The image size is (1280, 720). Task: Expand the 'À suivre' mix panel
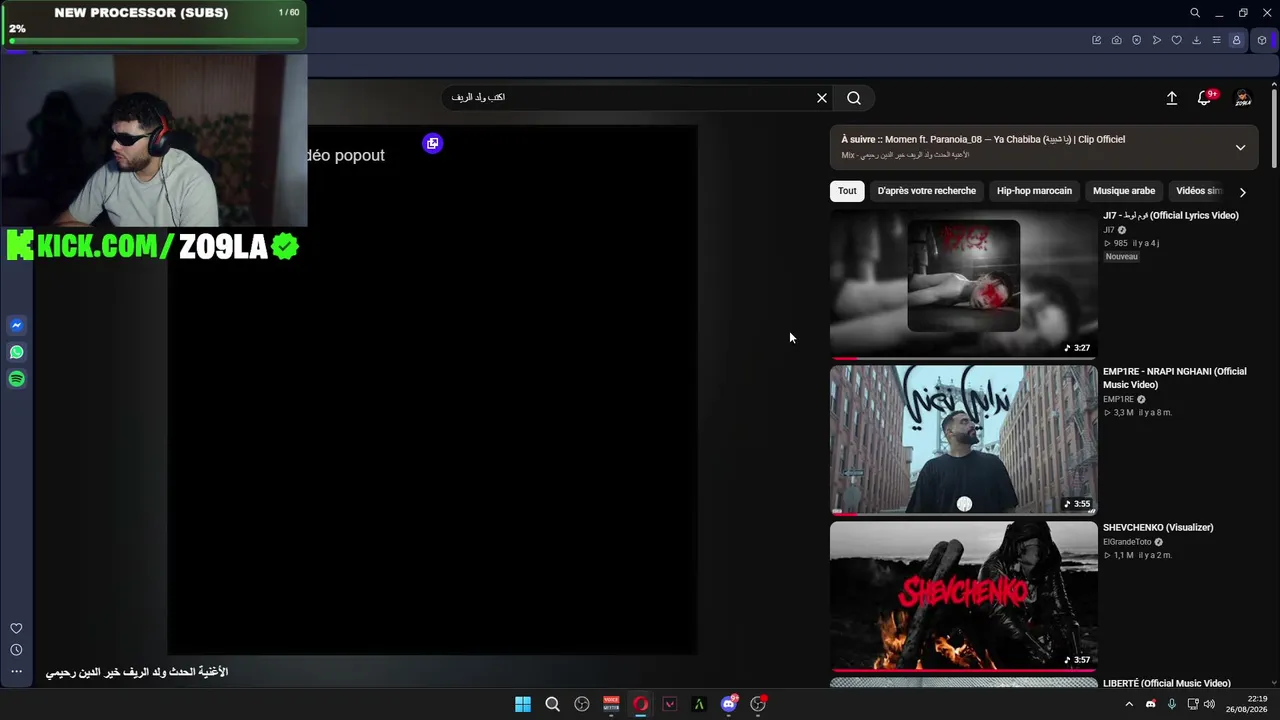(x=1240, y=148)
